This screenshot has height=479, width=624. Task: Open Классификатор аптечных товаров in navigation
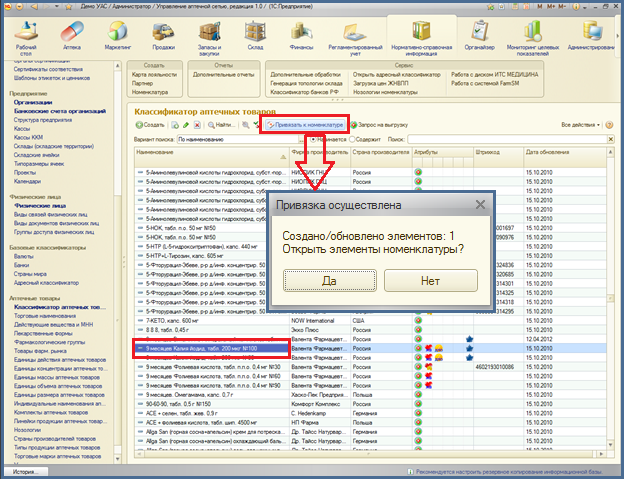60,307
